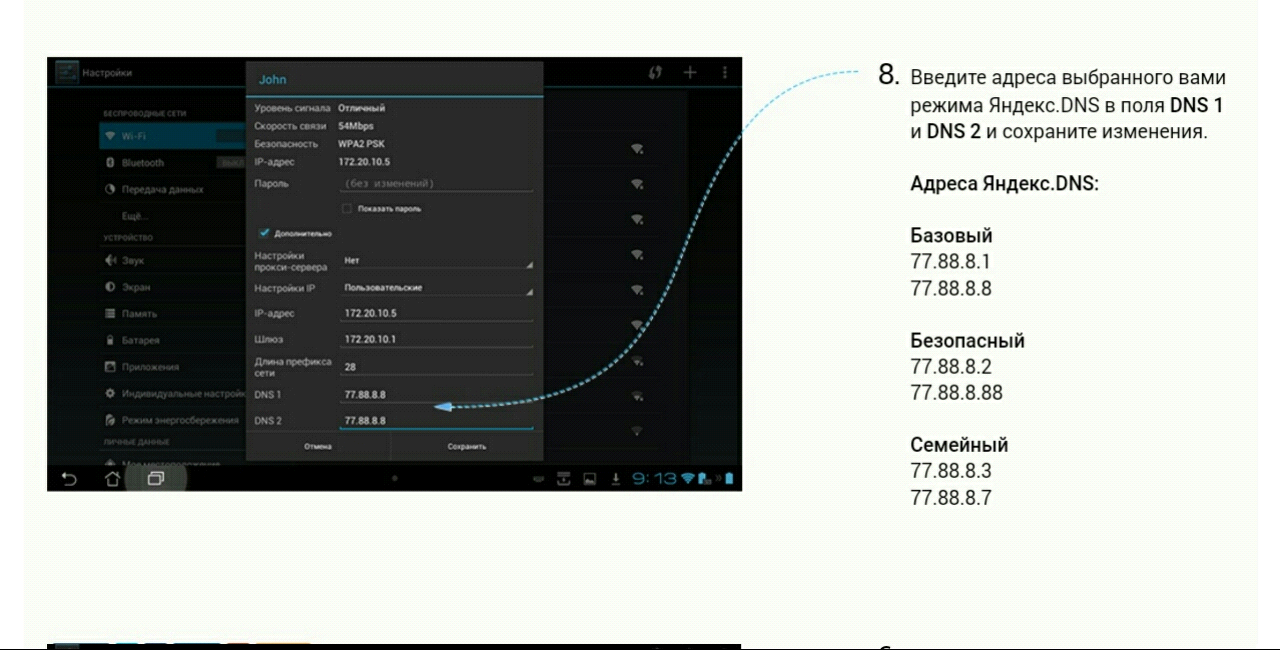Click the Пароль input field
This screenshot has height=650, width=1280.
437,184
